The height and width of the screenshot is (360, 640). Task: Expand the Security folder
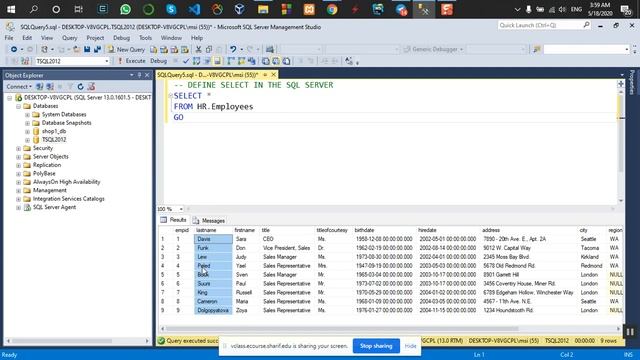[x=18, y=148]
